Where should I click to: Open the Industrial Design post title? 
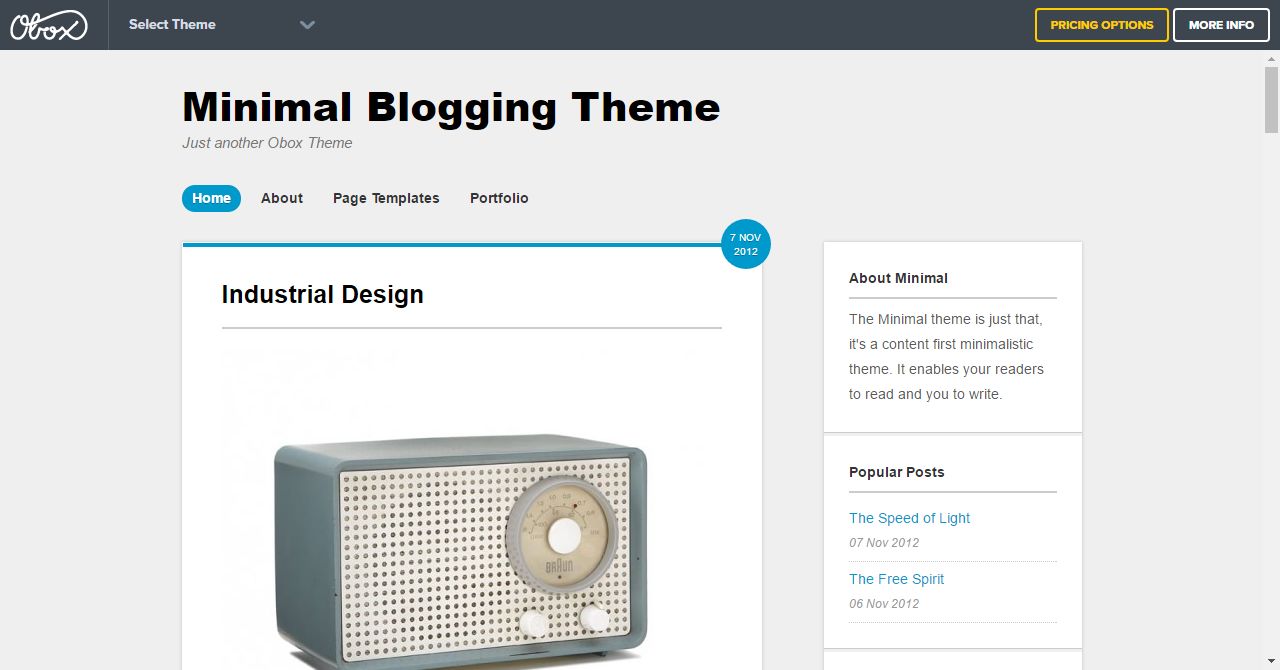(x=322, y=295)
